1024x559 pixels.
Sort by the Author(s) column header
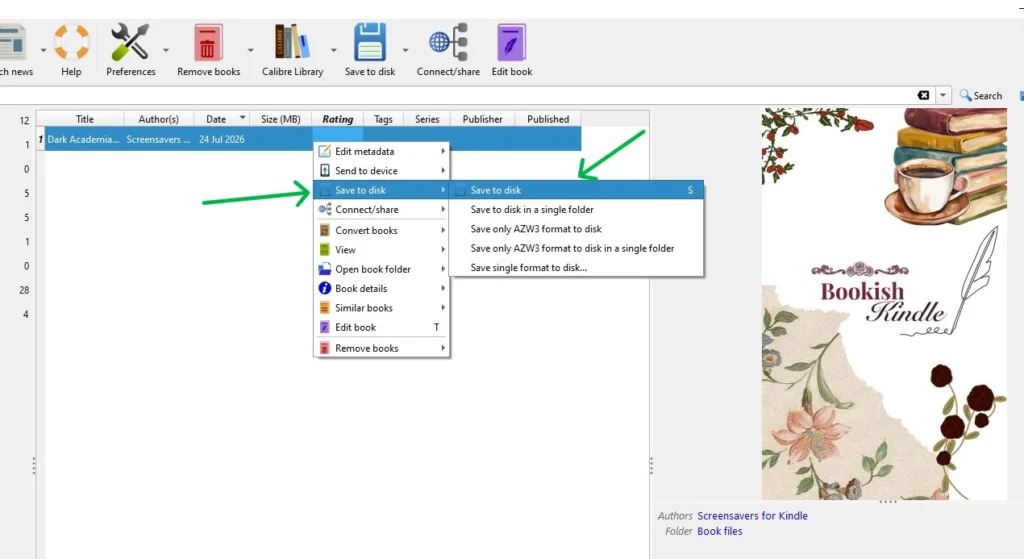(159, 119)
